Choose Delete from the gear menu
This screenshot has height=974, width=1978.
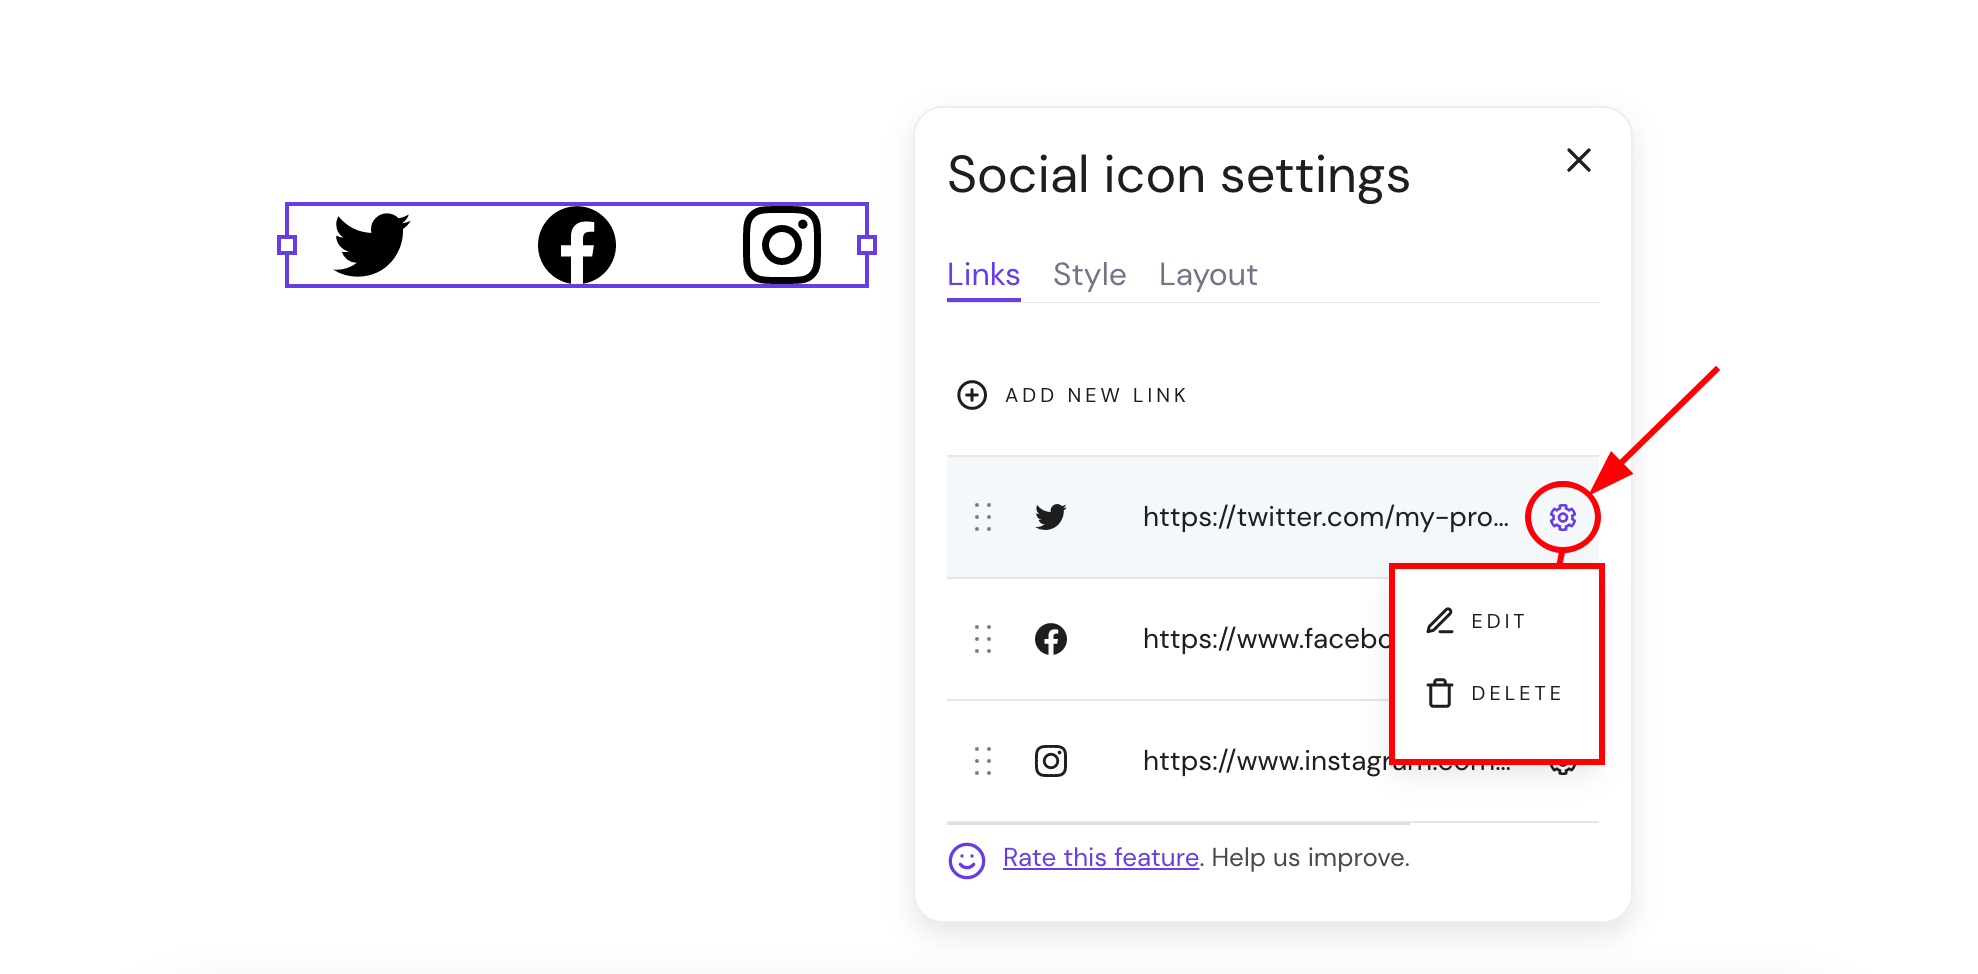point(1495,693)
